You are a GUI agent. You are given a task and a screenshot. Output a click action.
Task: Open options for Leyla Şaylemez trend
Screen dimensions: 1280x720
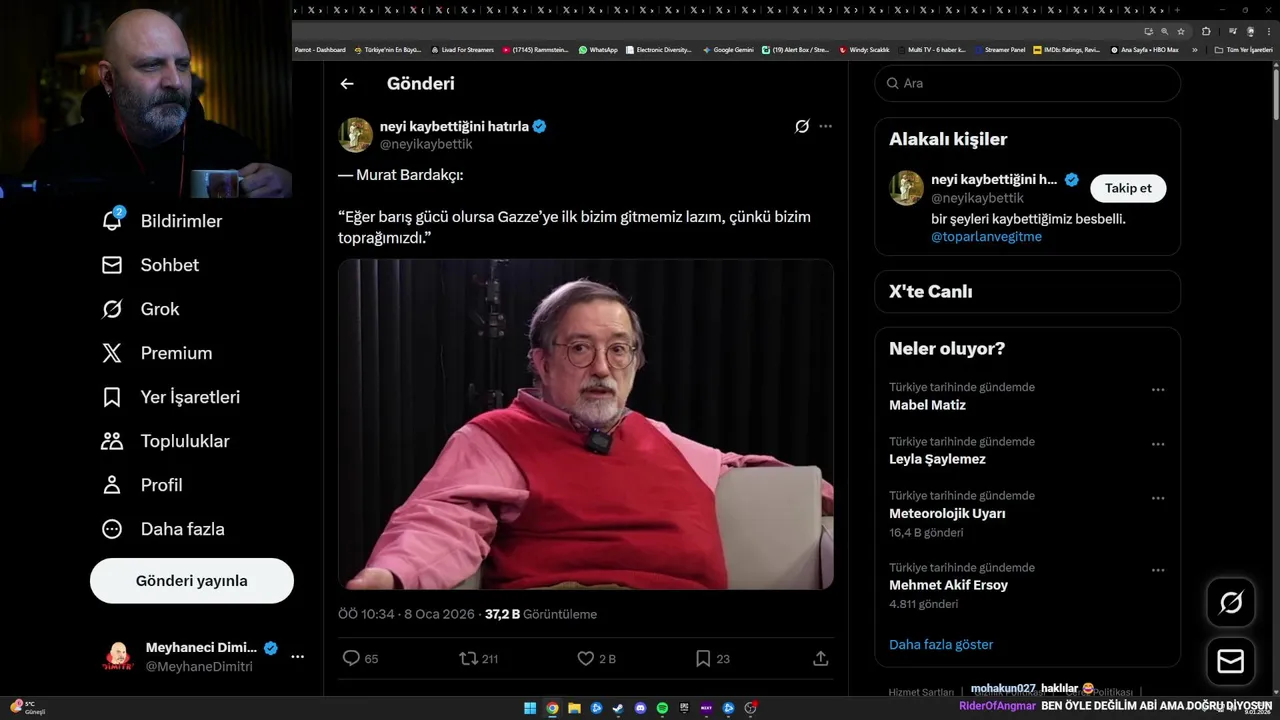click(x=1158, y=444)
